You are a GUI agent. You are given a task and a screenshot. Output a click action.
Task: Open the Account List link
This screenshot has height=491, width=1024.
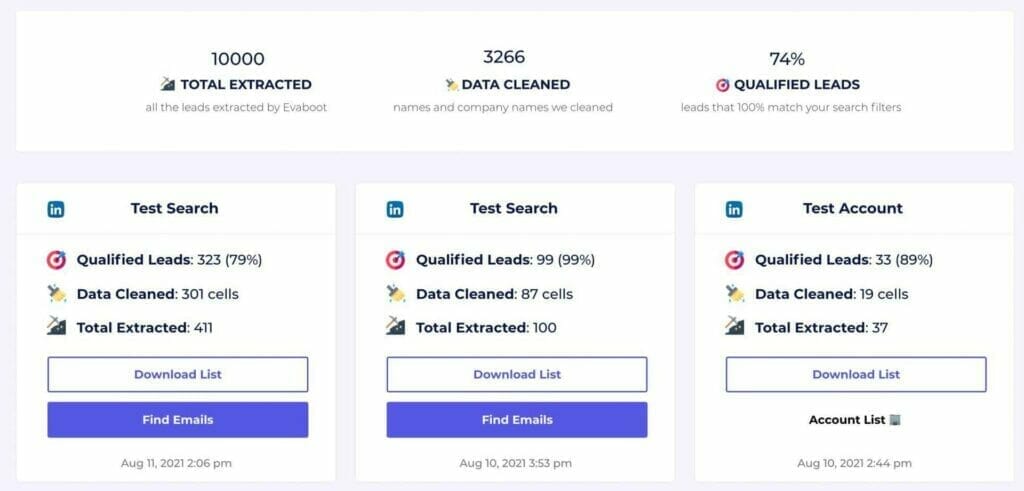846,420
